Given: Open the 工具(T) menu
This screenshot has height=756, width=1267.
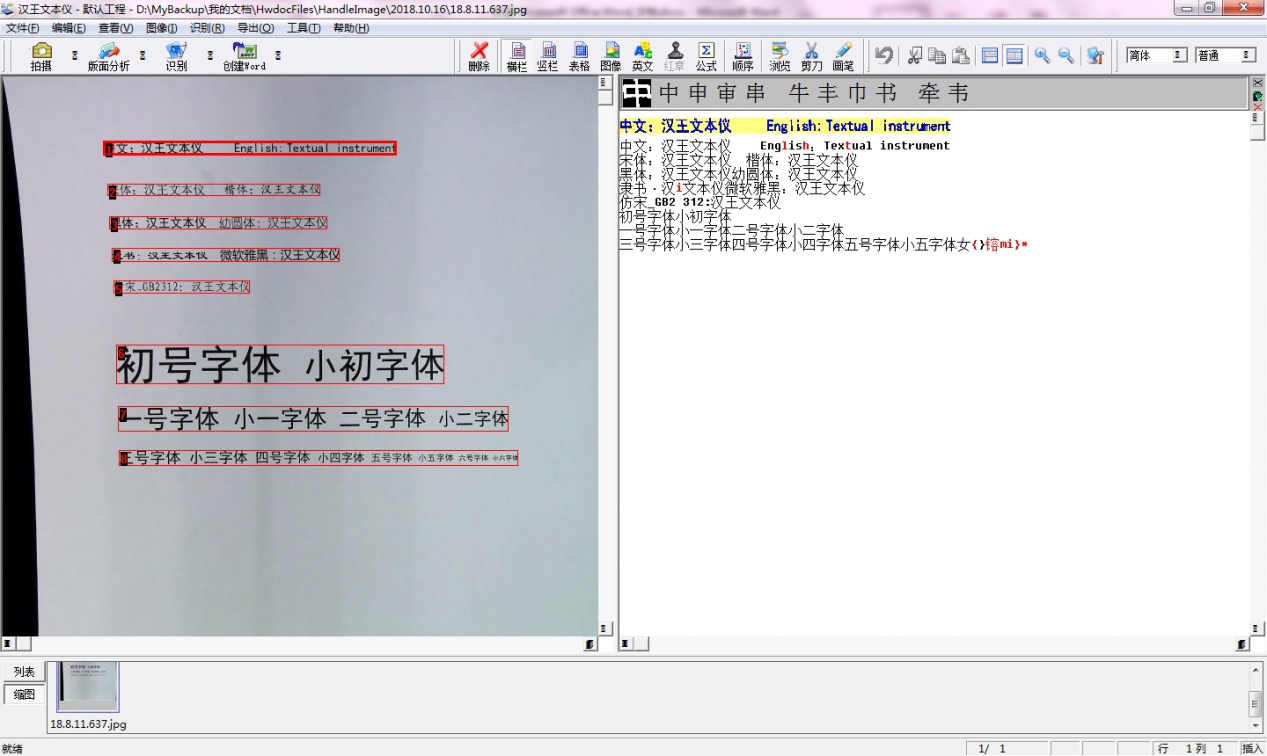Looking at the screenshot, I should coord(303,28).
